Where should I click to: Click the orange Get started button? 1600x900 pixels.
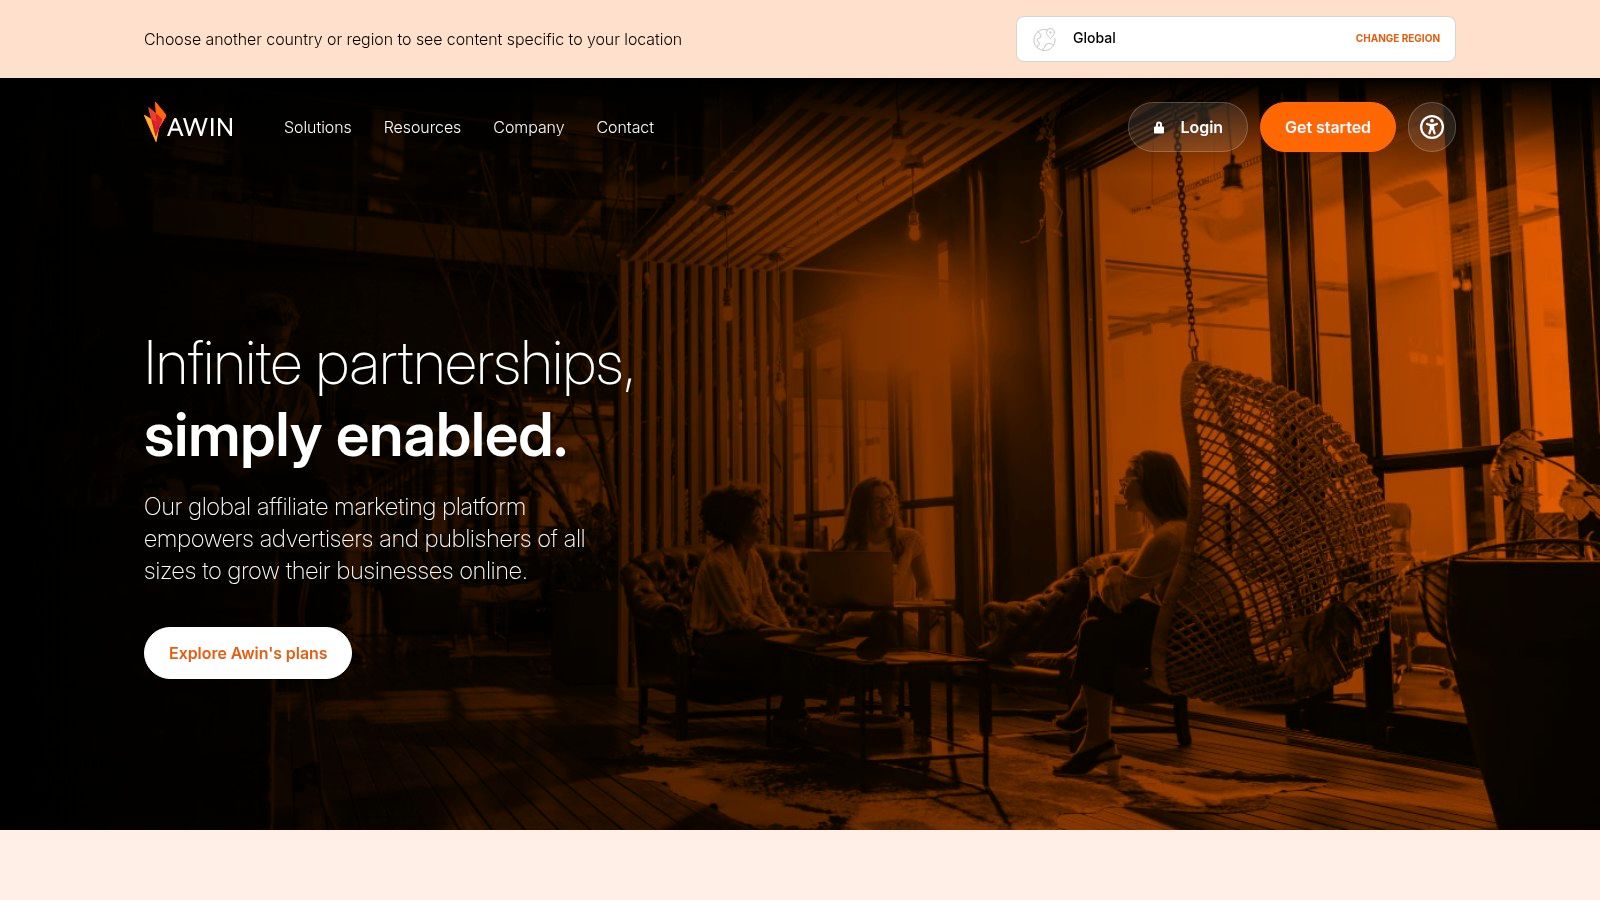[1327, 127]
